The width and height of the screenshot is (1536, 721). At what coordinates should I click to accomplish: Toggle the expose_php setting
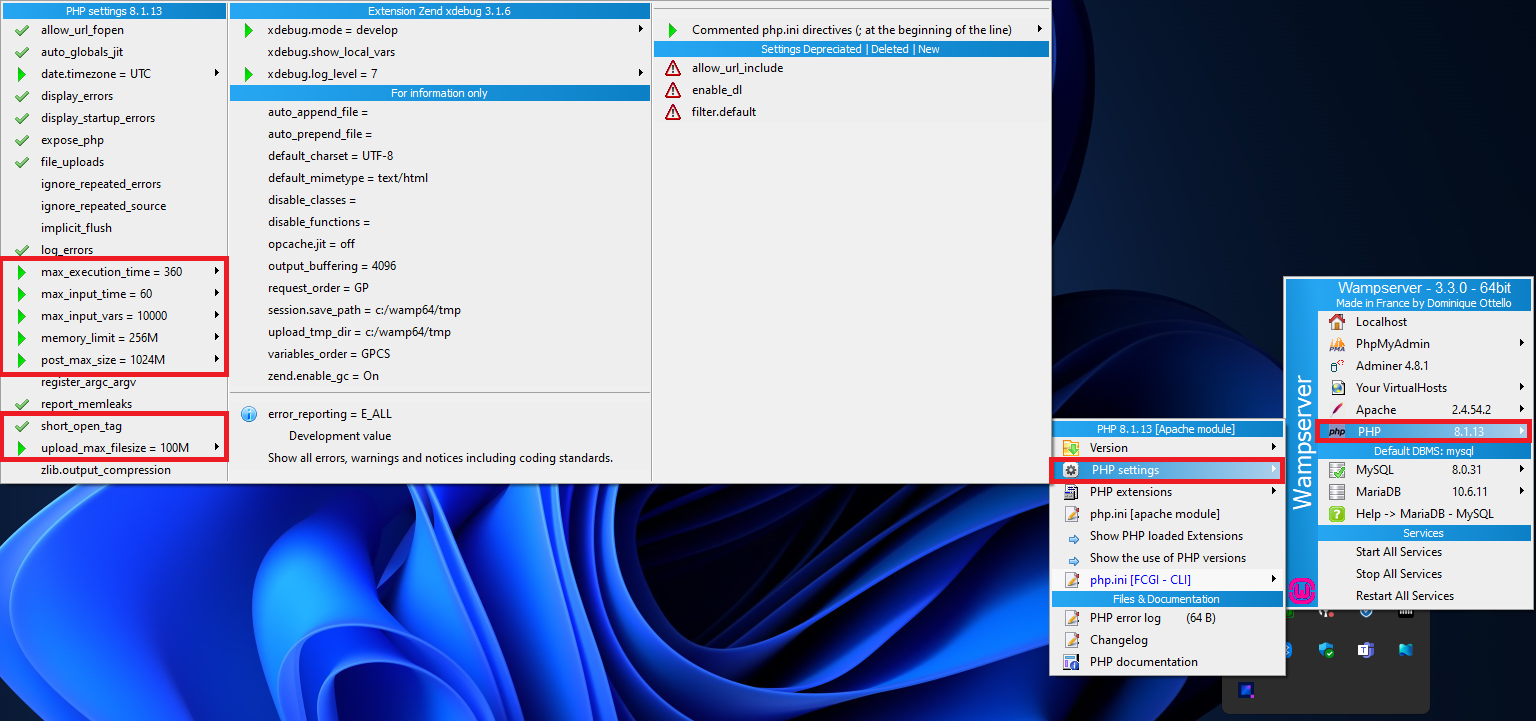114,140
